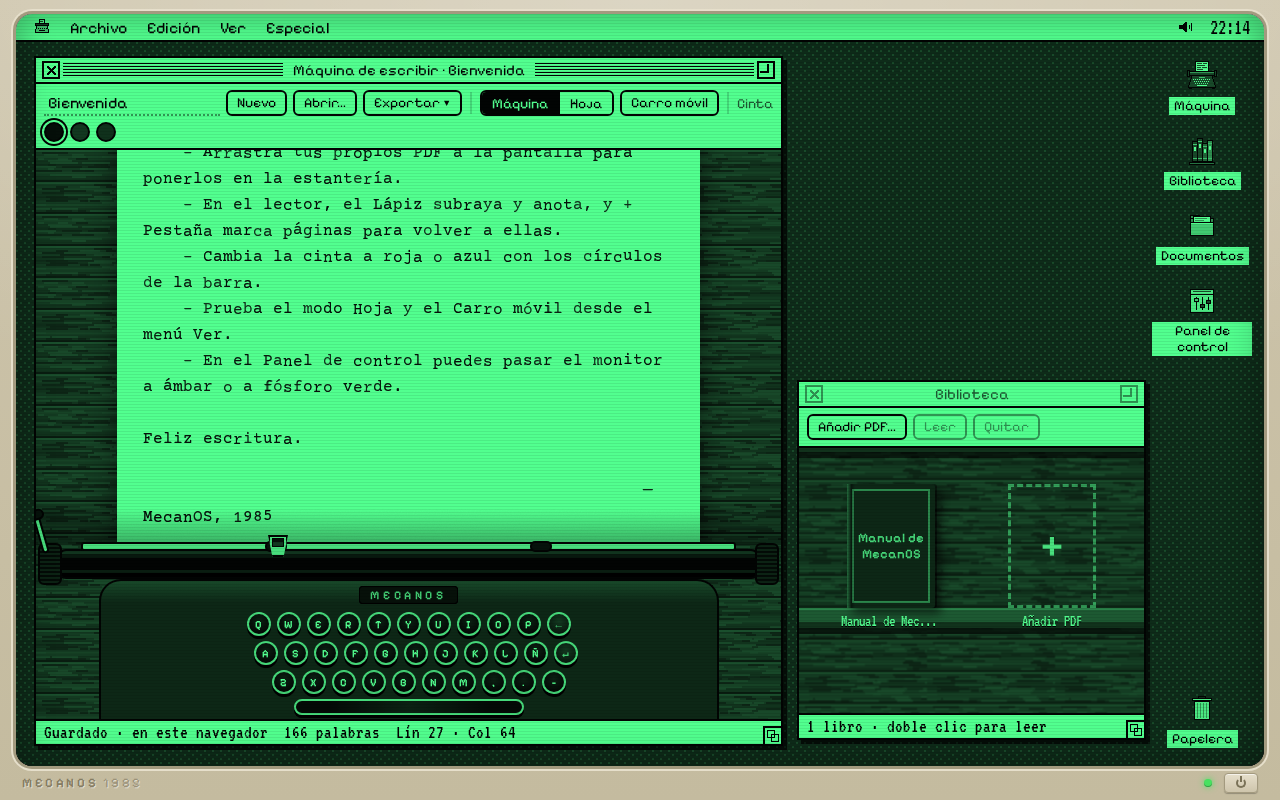Click the Leer button in Biblioteca
The width and height of the screenshot is (1280, 800).
click(940, 427)
